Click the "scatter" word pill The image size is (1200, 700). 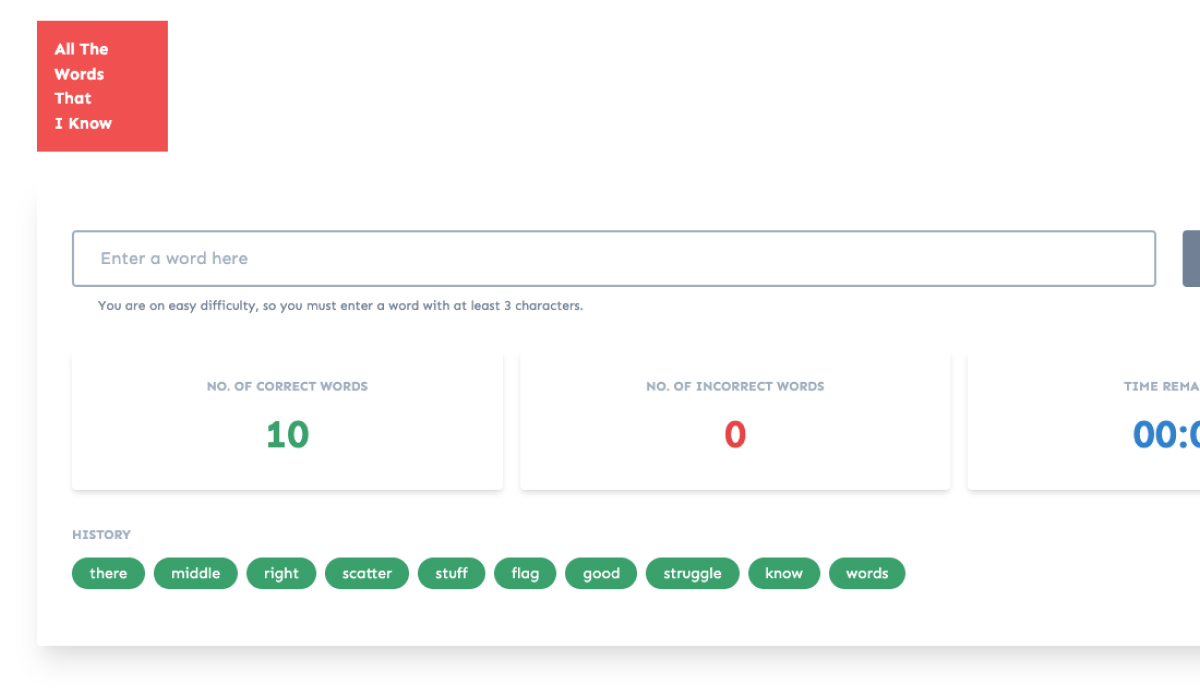[367, 573]
